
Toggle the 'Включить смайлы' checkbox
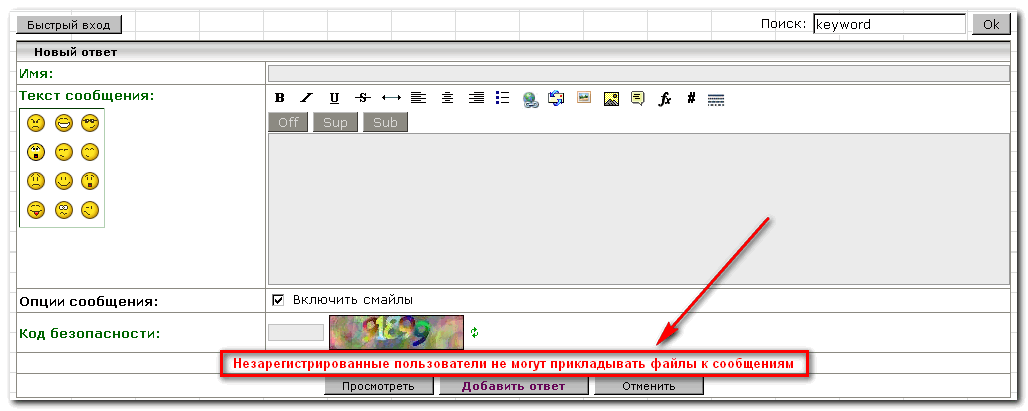point(278,300)
